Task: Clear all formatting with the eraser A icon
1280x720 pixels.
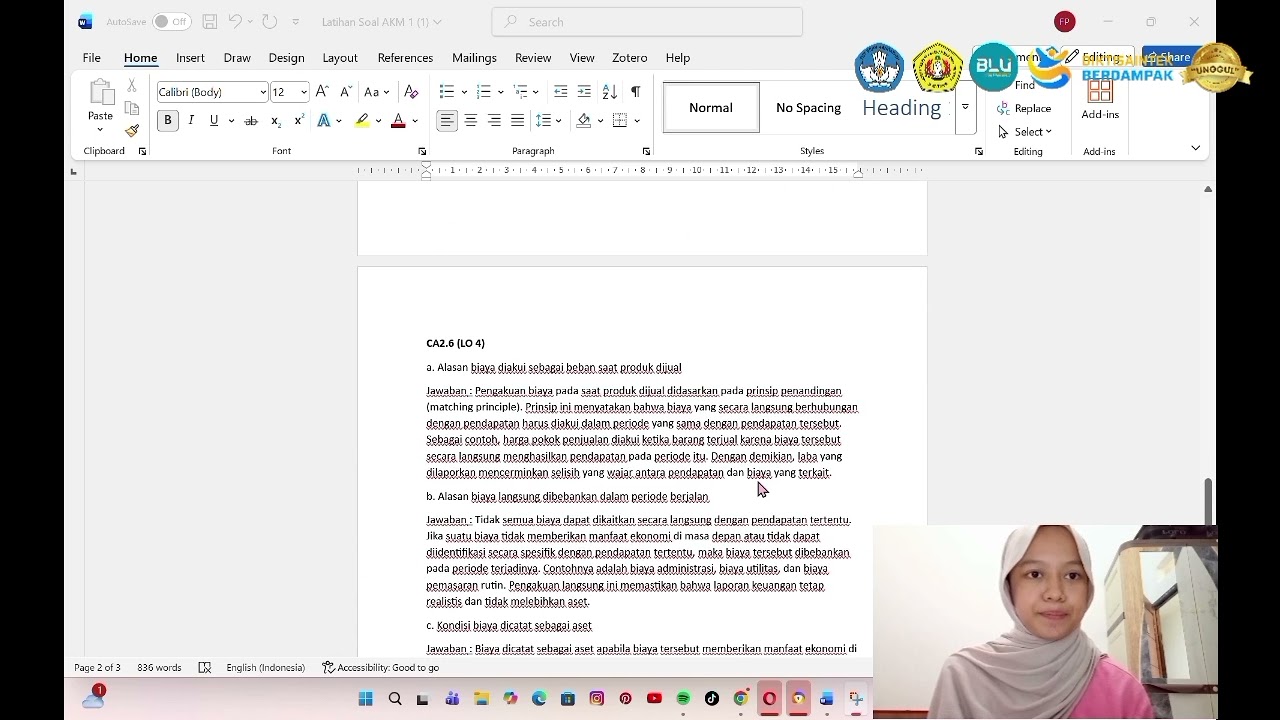Action: tap(411, 92)
